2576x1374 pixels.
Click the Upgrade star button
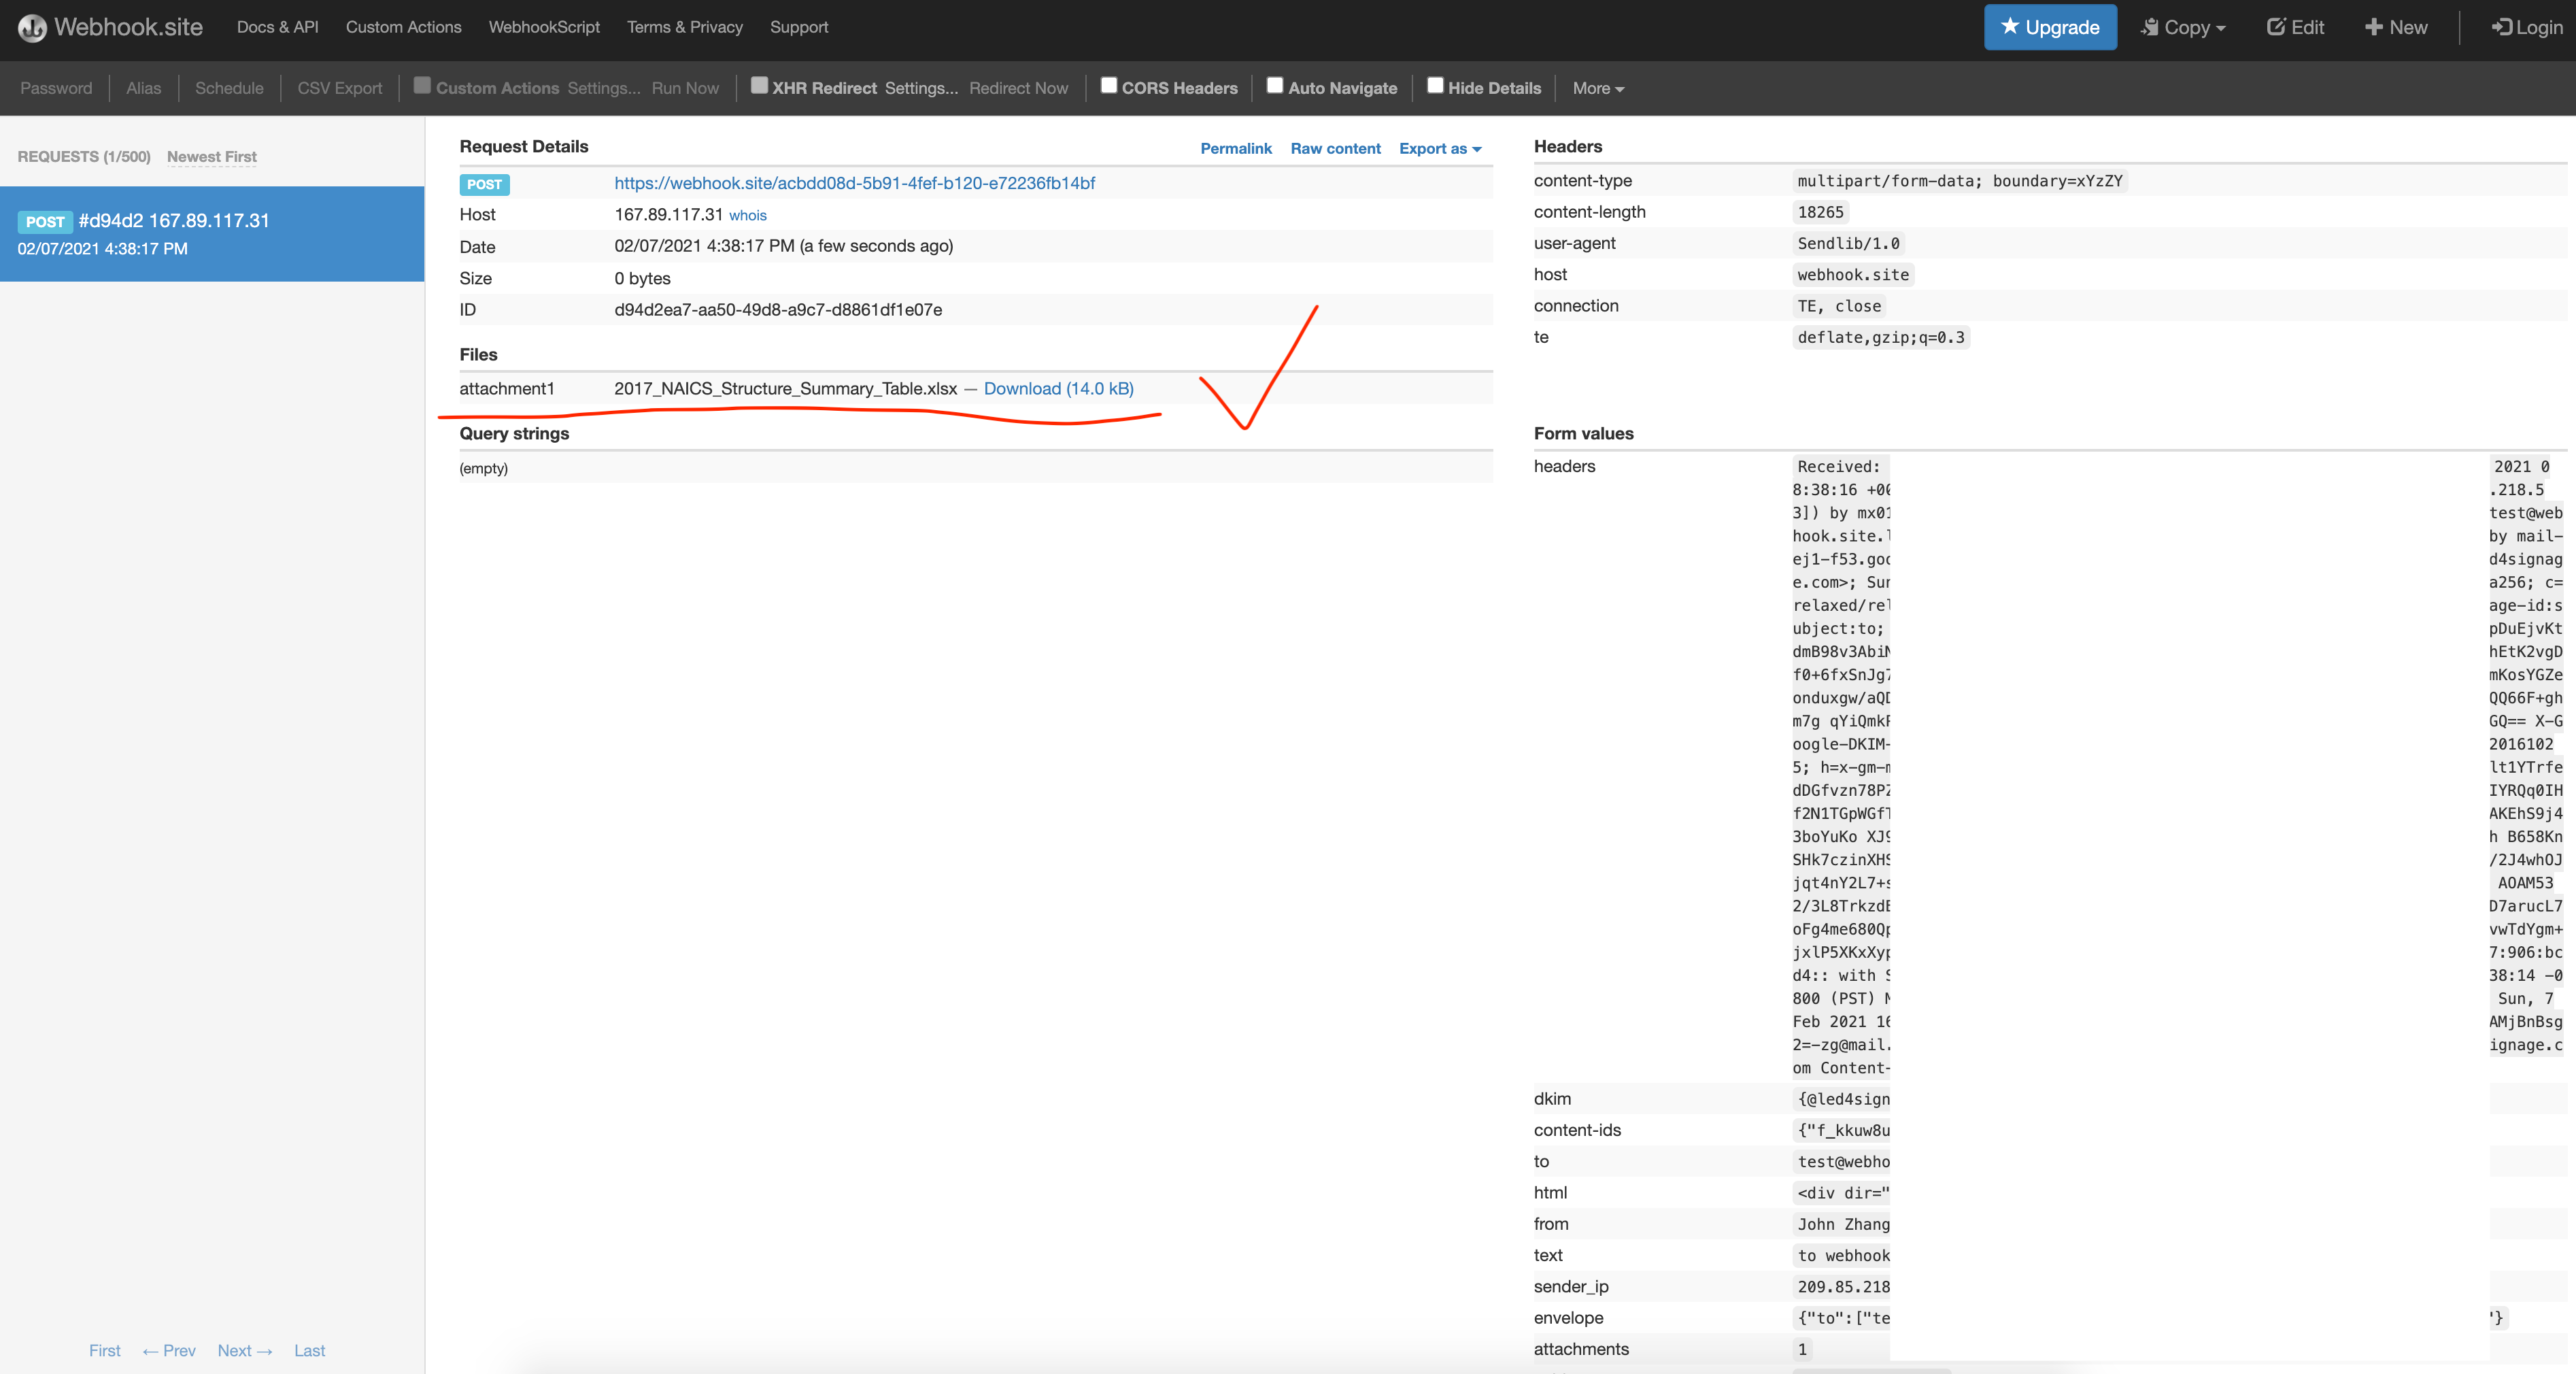[x=2050, y=27]
